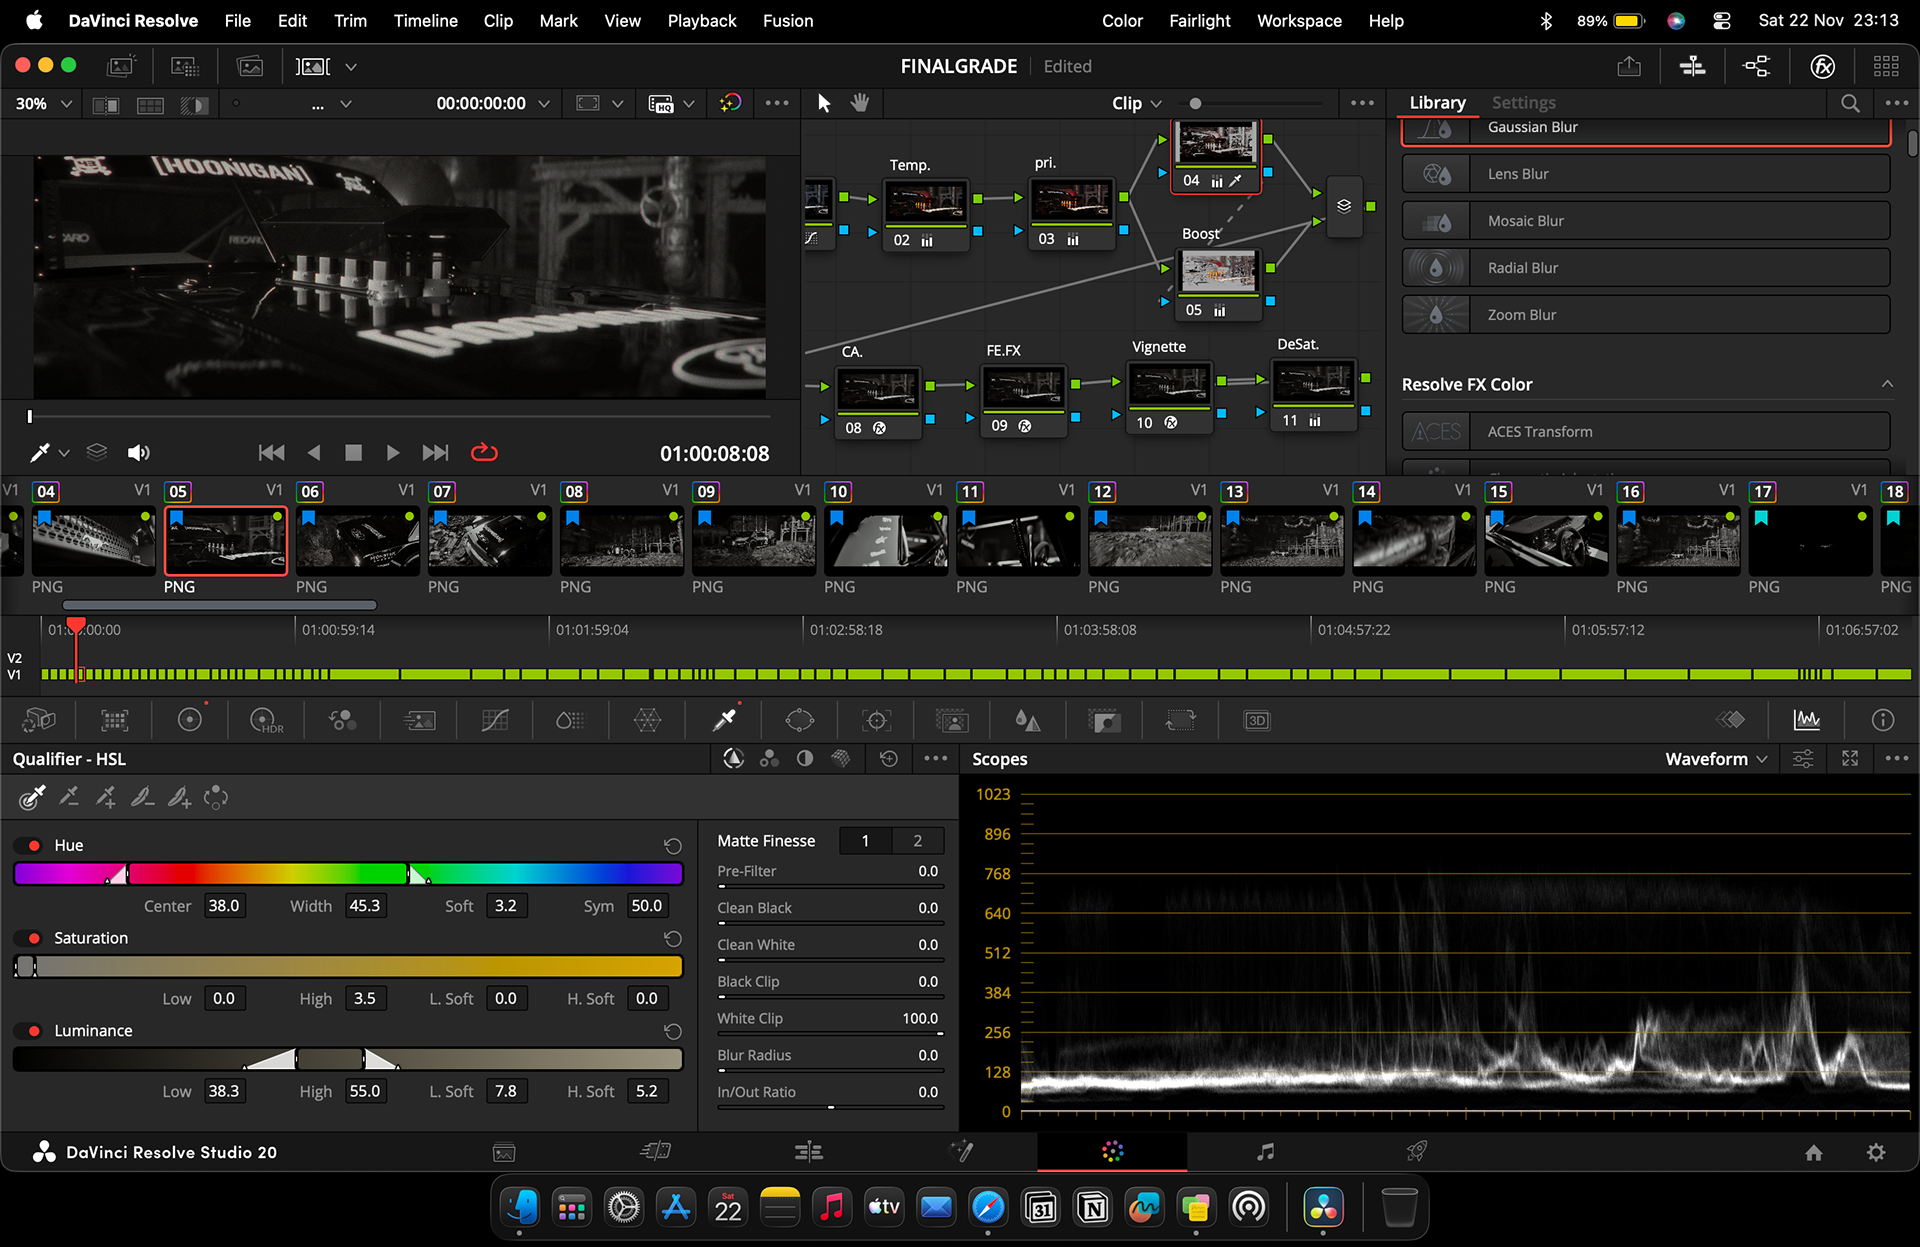This screenshot has width=1920, height=1247.
Task: Collapse the Resolve FX Color section
Action: [1887, 384]
